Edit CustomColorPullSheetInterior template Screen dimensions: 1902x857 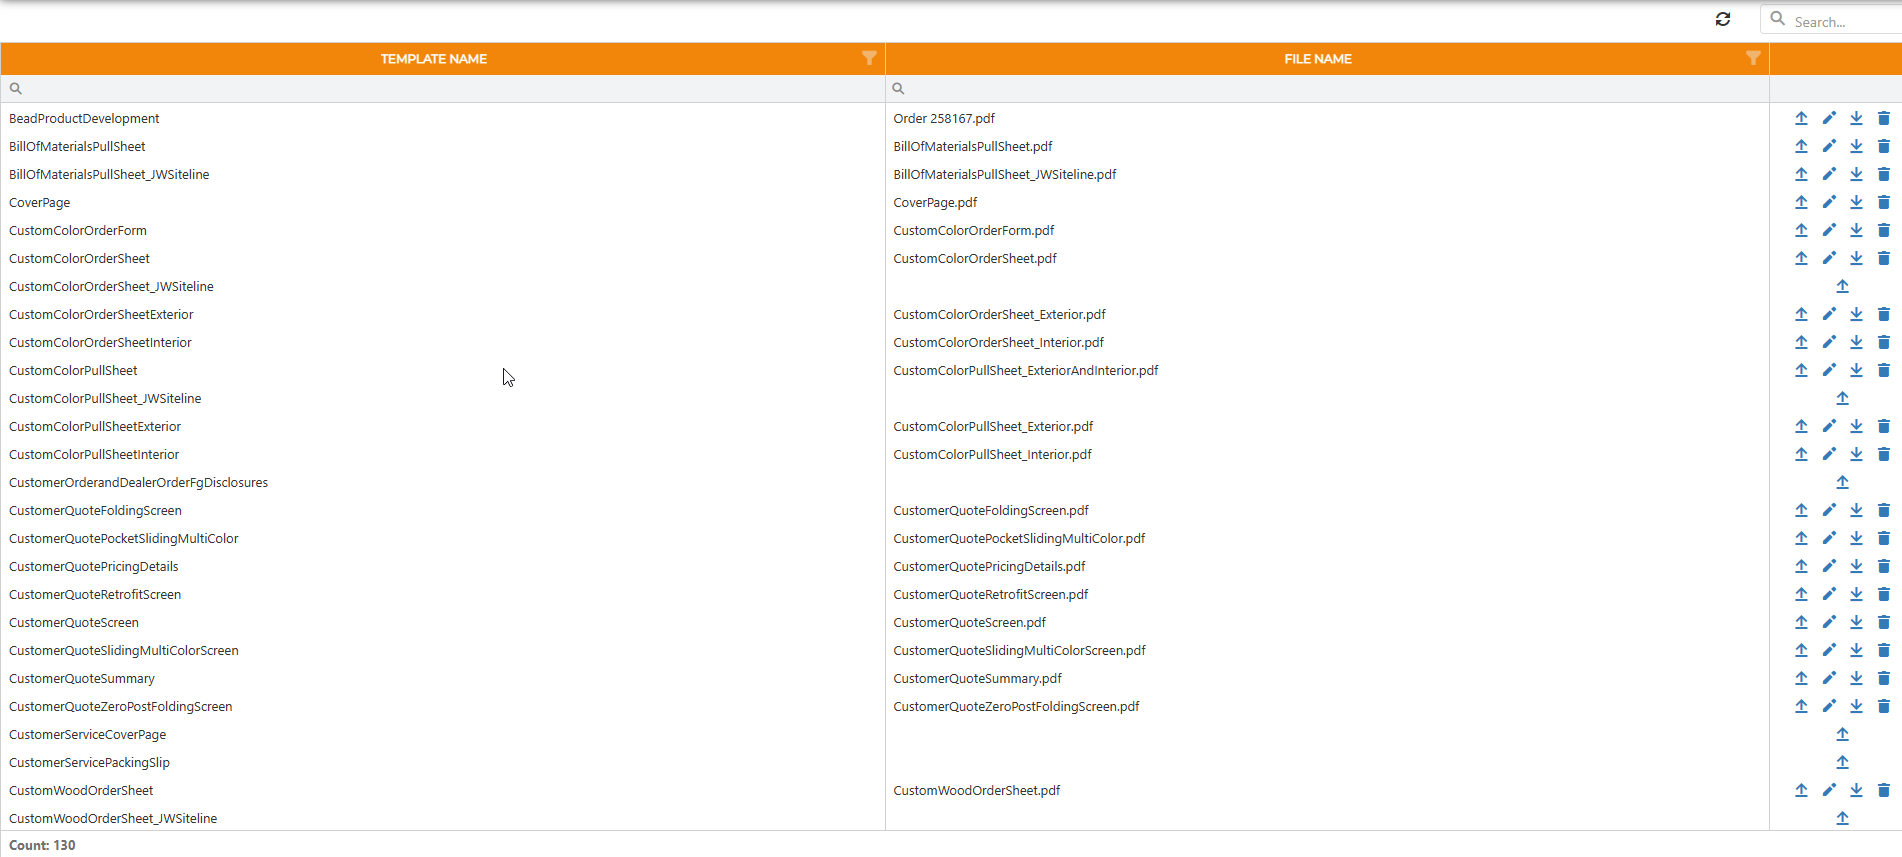pyautogui.click(x=1829, y=454)
